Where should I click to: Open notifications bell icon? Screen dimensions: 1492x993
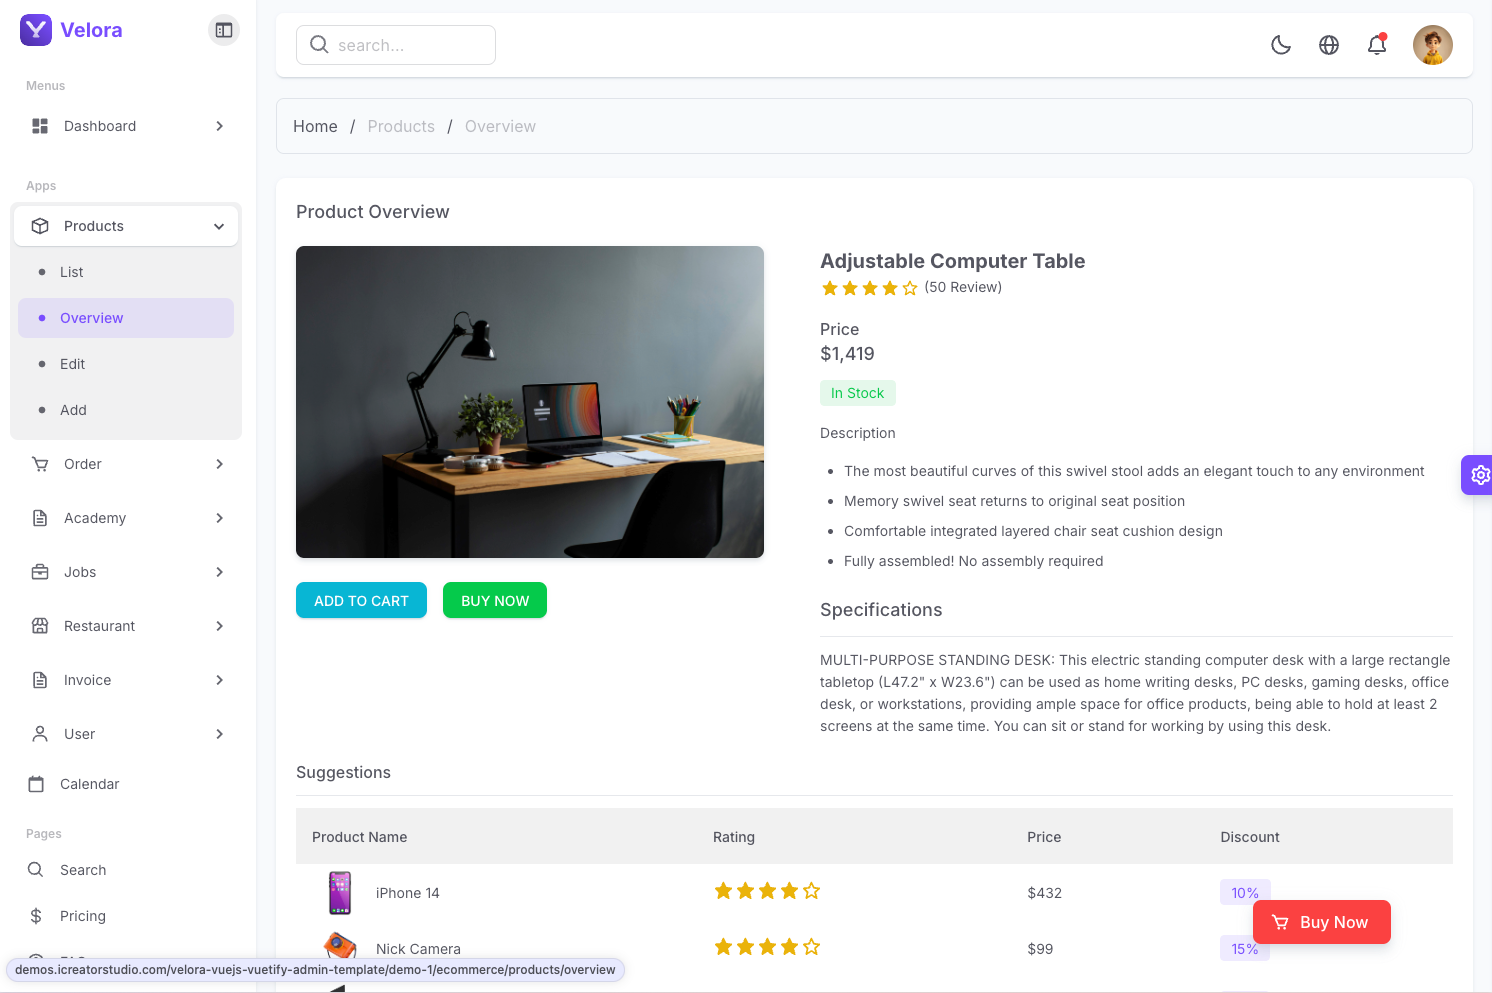pos(1377,45)
